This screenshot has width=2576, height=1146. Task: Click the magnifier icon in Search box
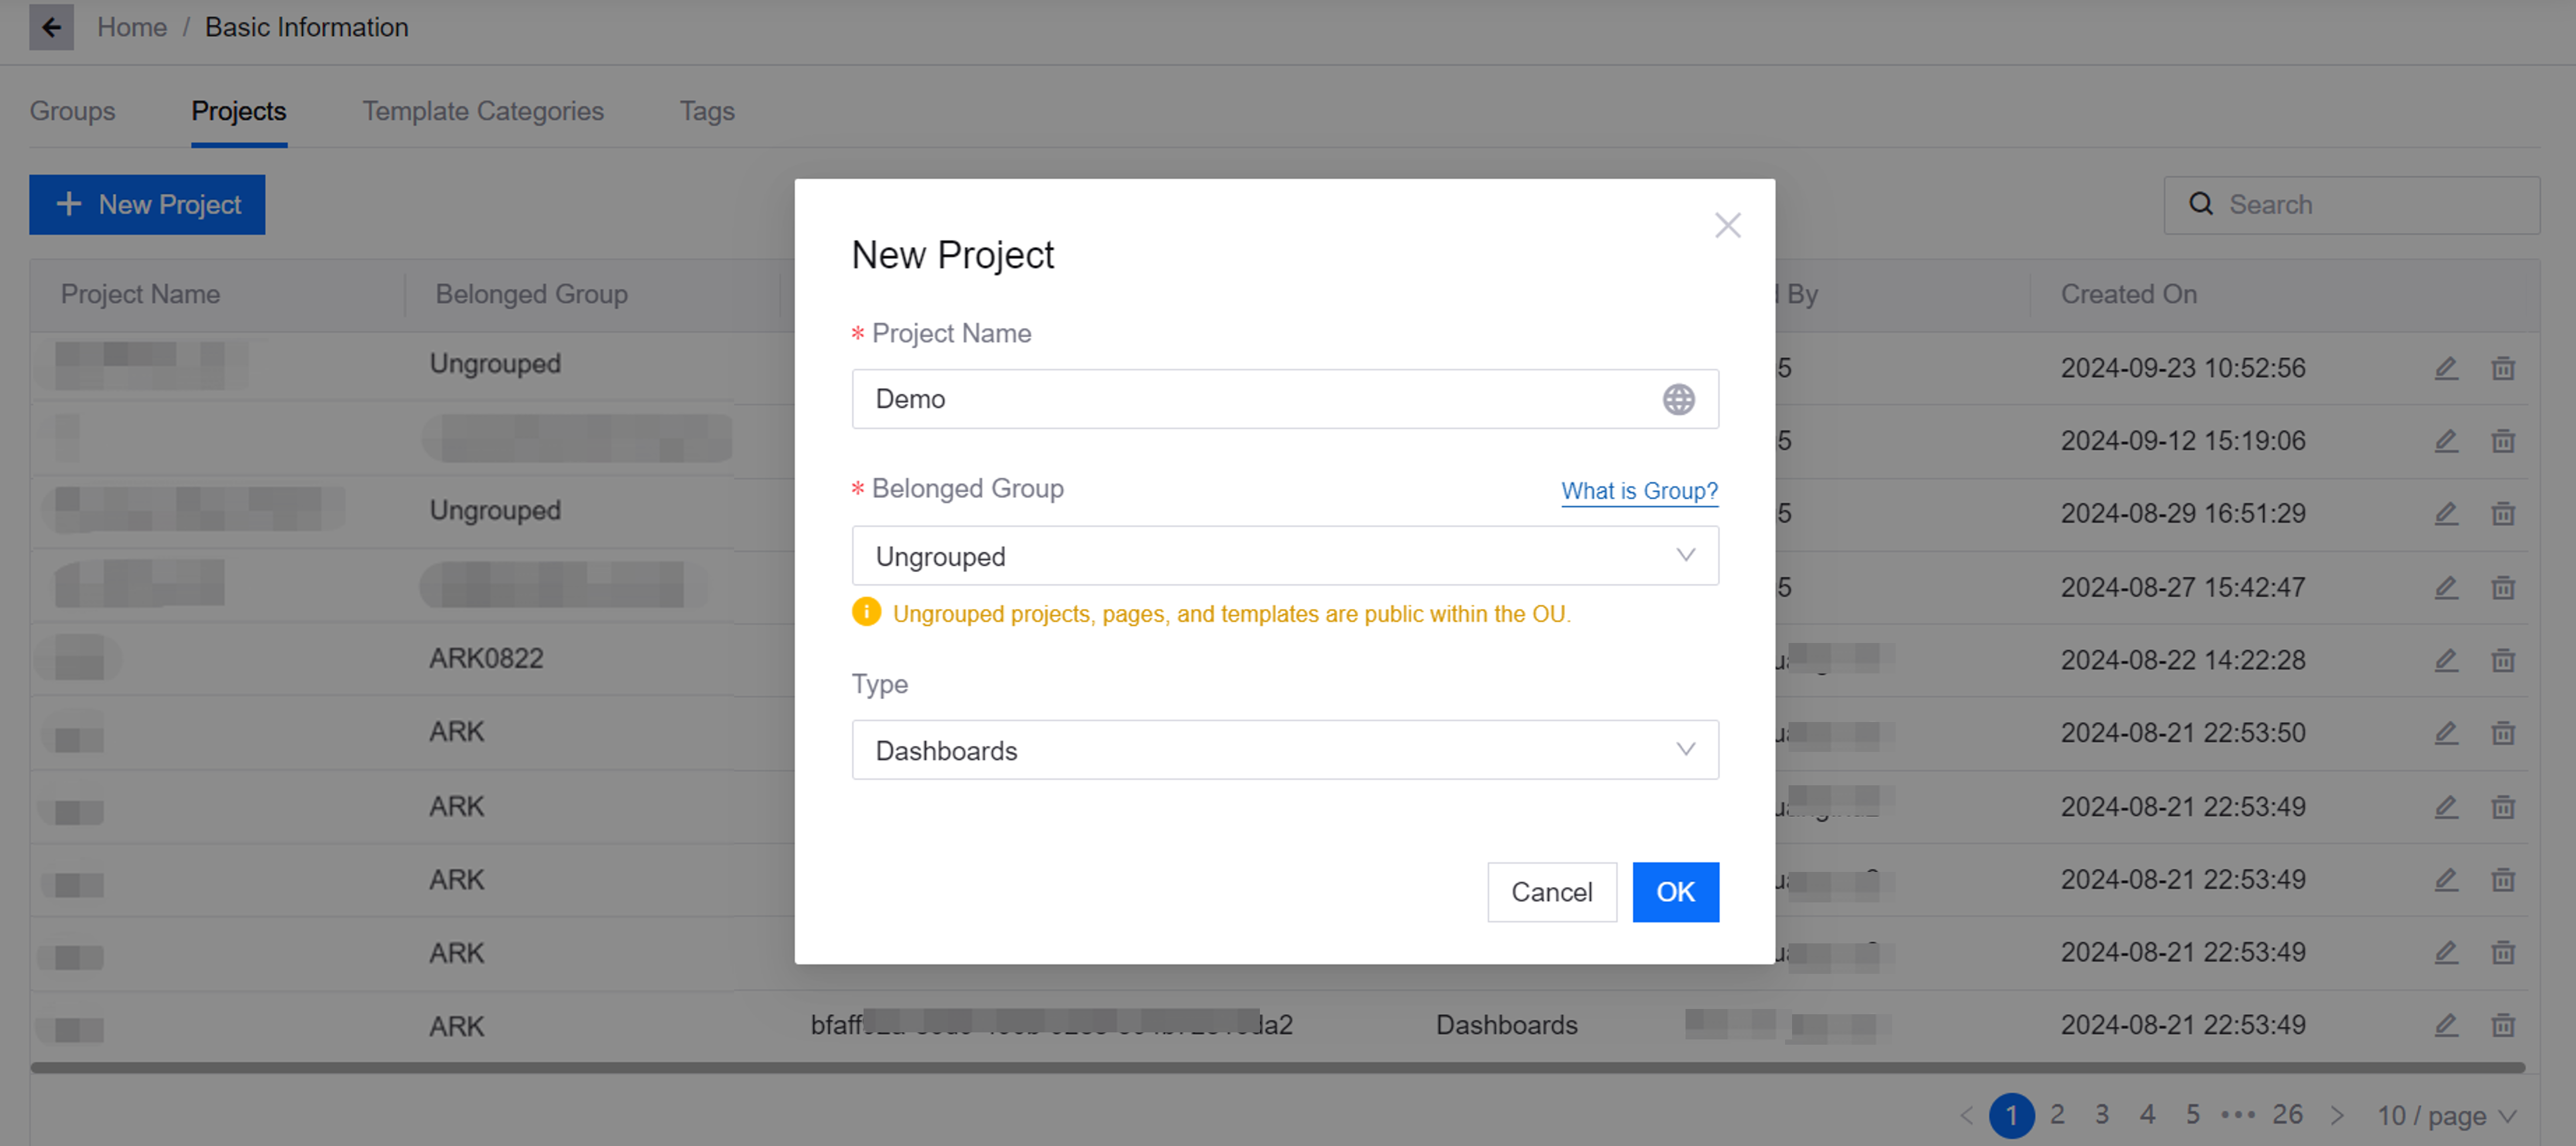pos(2200,204)
